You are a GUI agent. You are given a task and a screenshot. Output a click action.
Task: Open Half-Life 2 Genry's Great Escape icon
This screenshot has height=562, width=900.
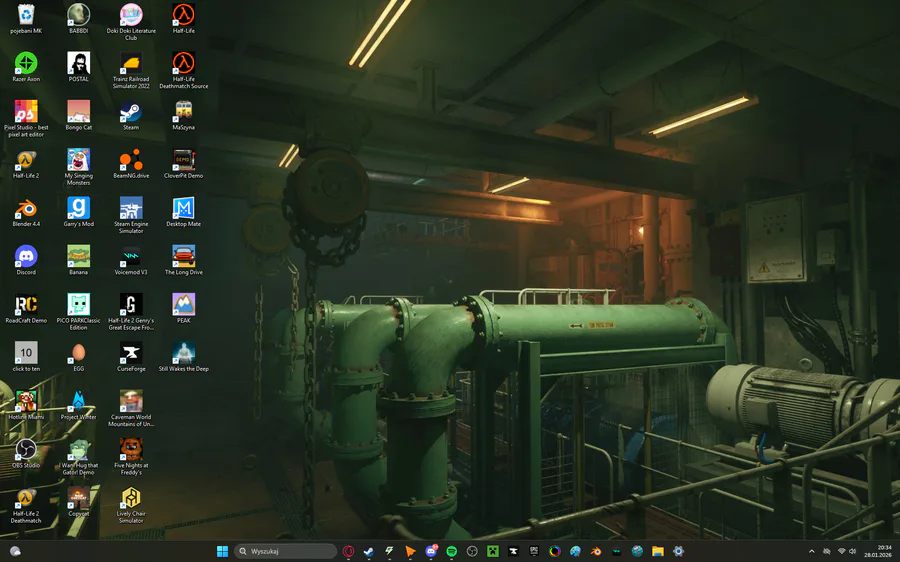point(131,312)
